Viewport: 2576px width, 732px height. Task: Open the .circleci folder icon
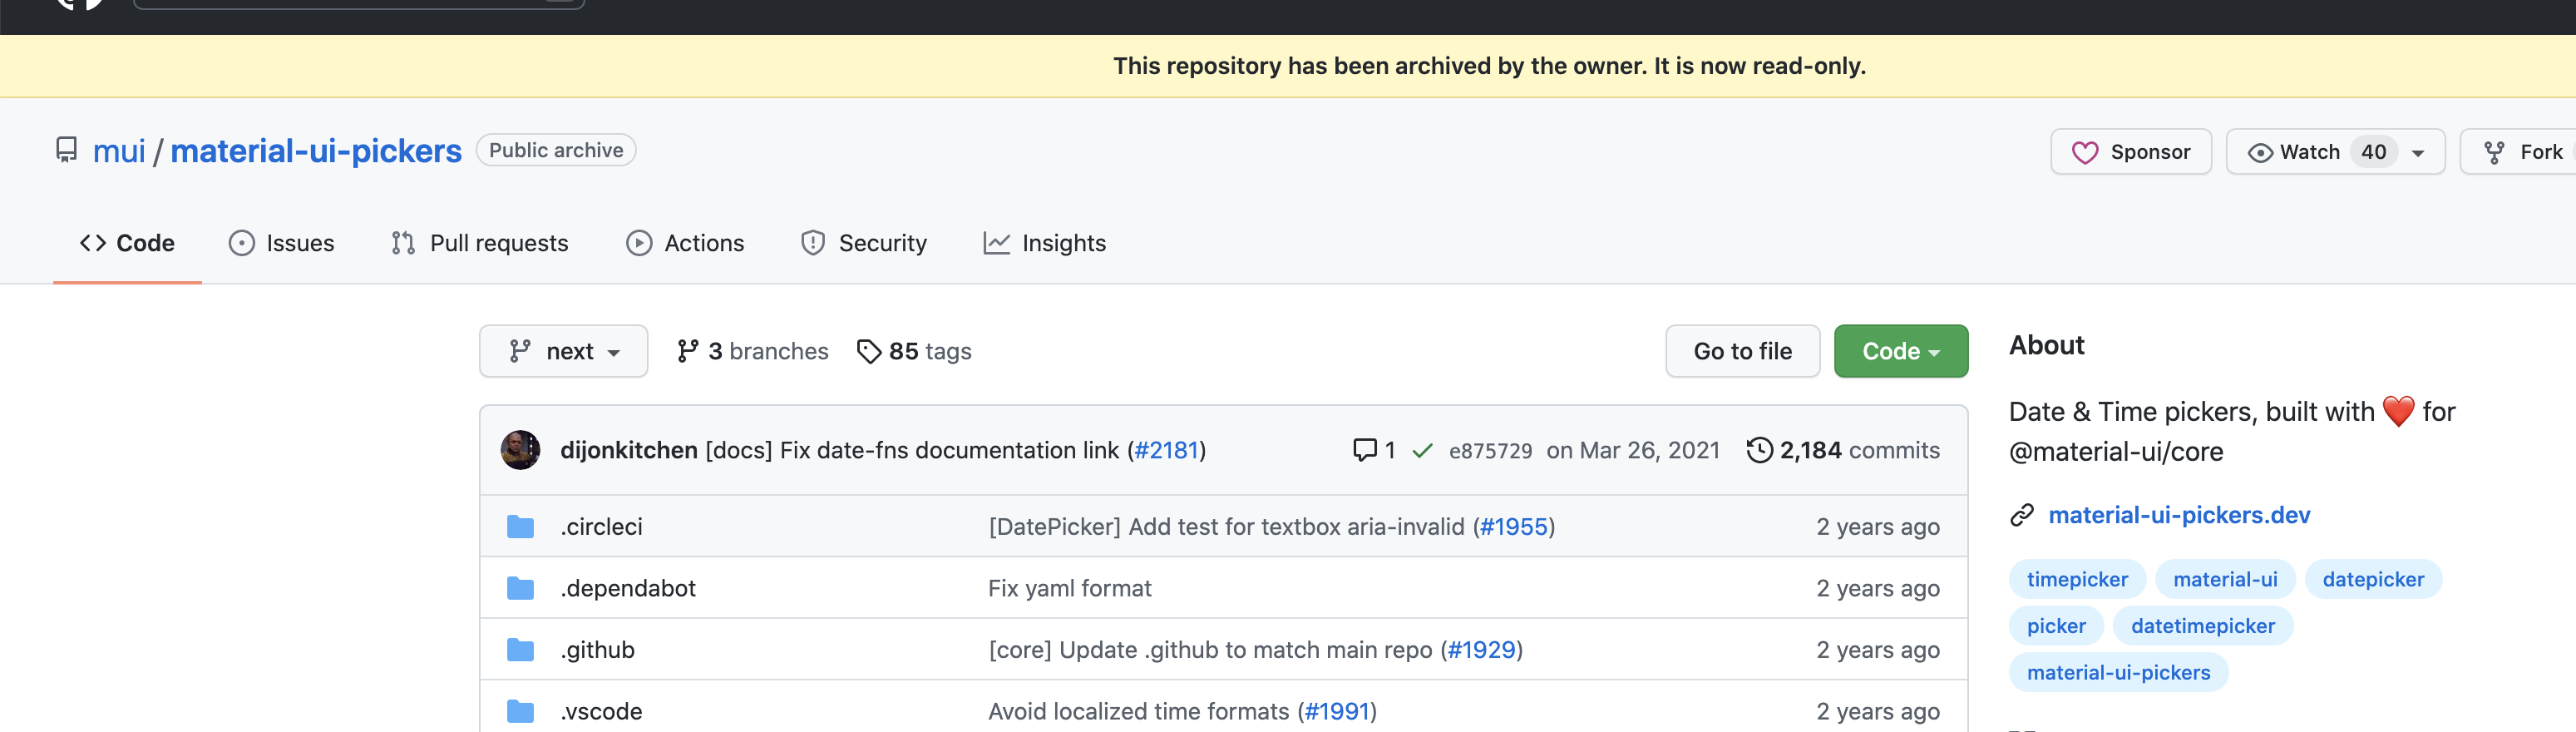point(520,527)
